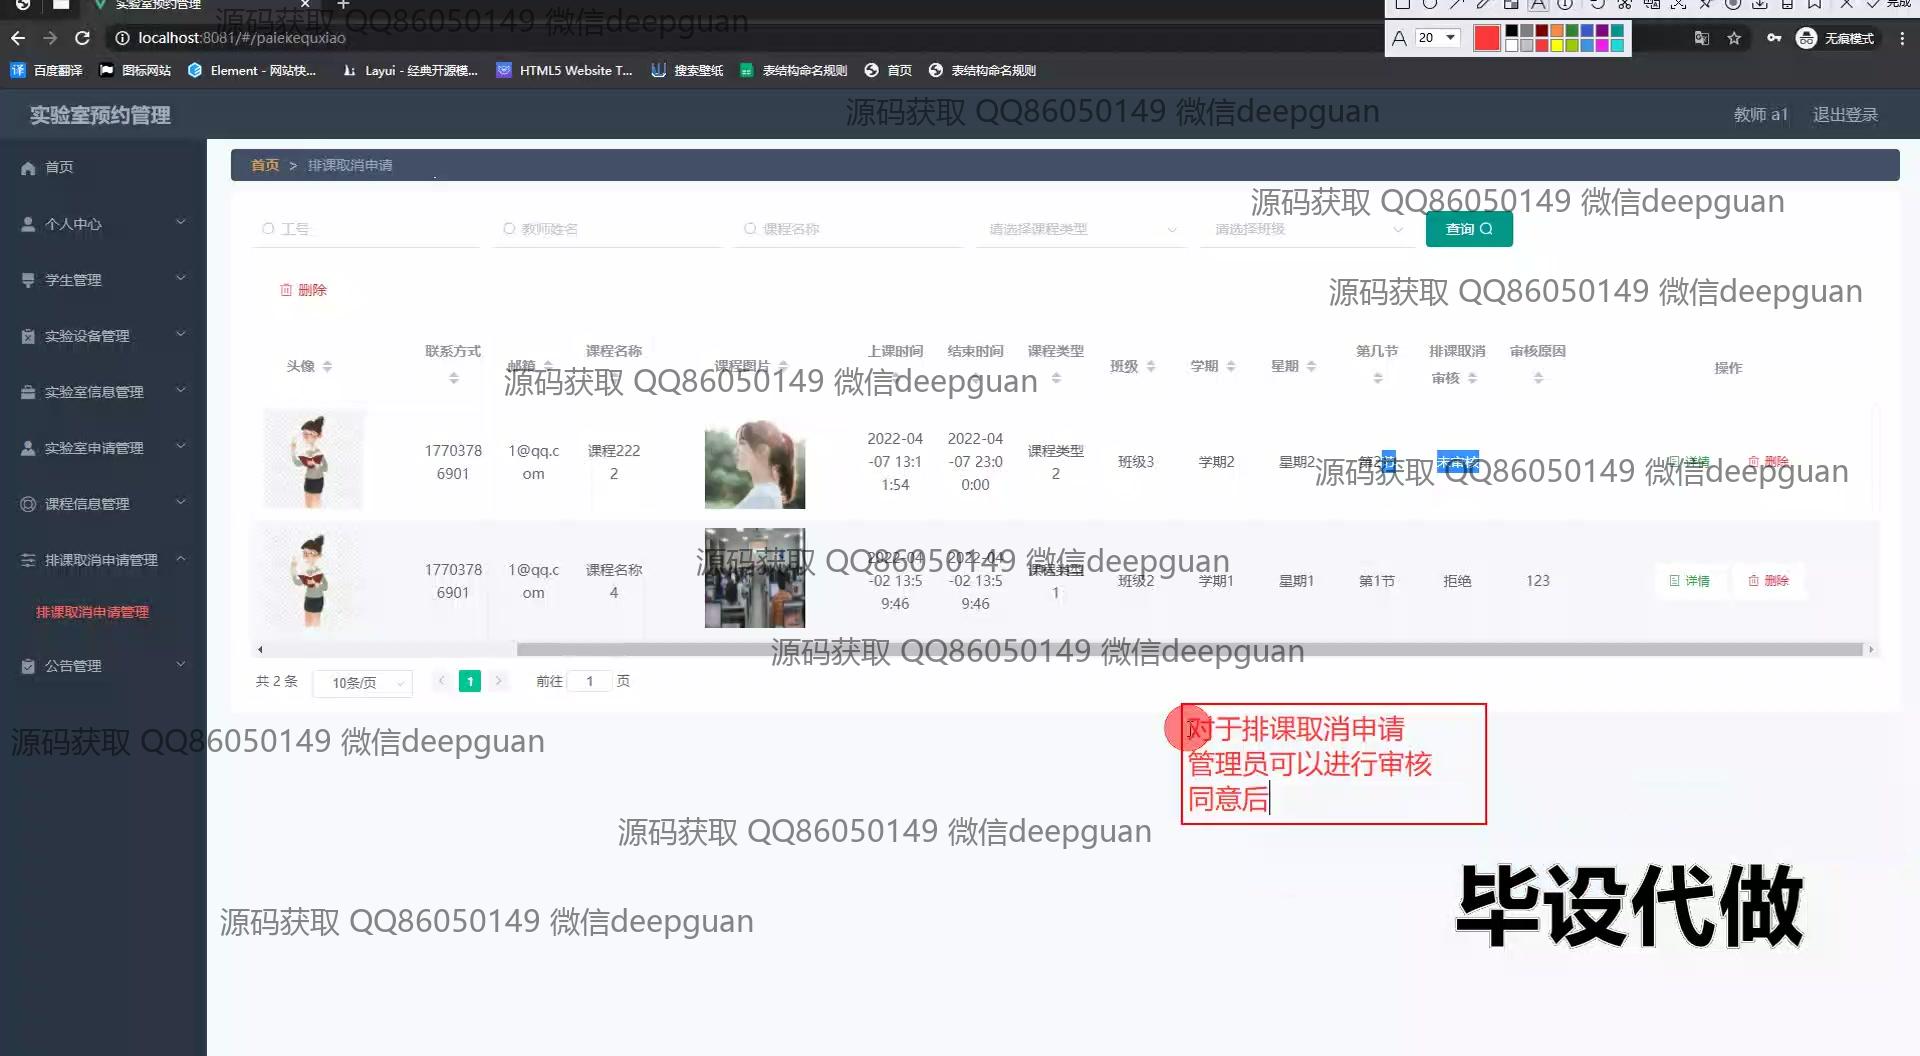Open the Element bookmark
Image resolution: width=1920 pixels, height=1056 pixels.
[x=252, y=70]
